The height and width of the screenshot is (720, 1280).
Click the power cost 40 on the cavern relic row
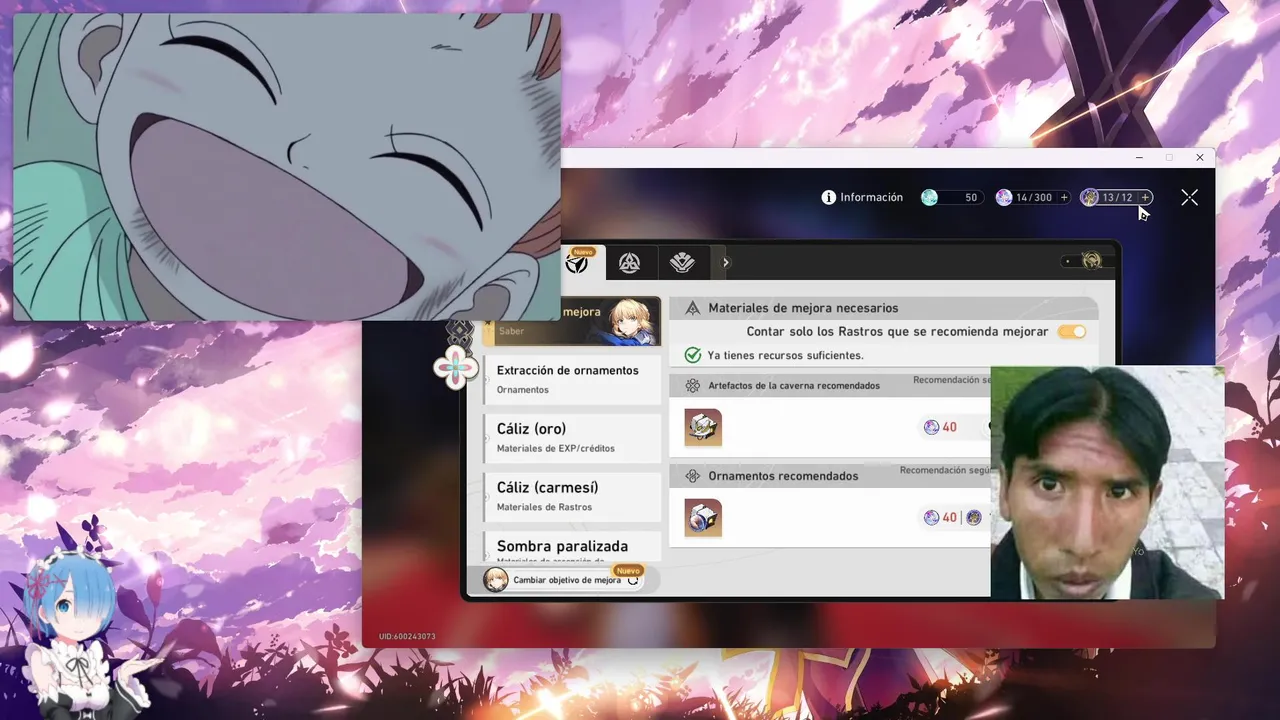tap(940, 427)
